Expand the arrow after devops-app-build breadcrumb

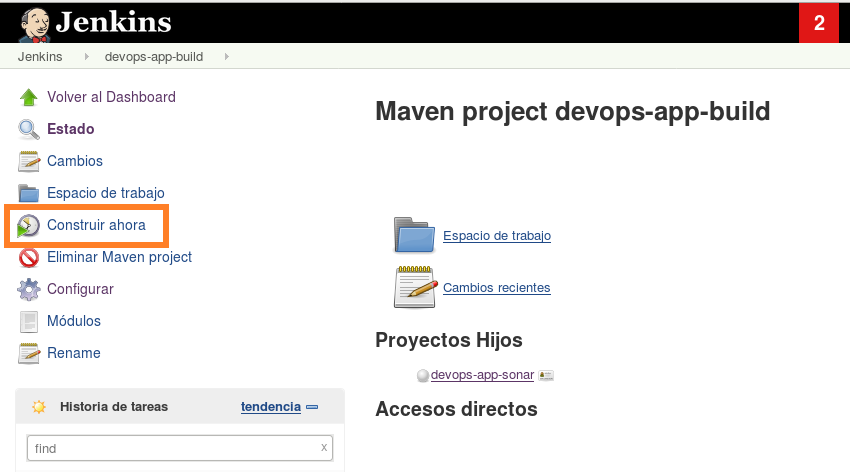tap(227, 57)
